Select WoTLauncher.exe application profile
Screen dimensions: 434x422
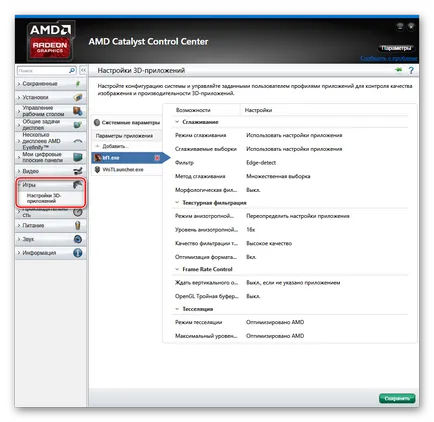[127, 169]
